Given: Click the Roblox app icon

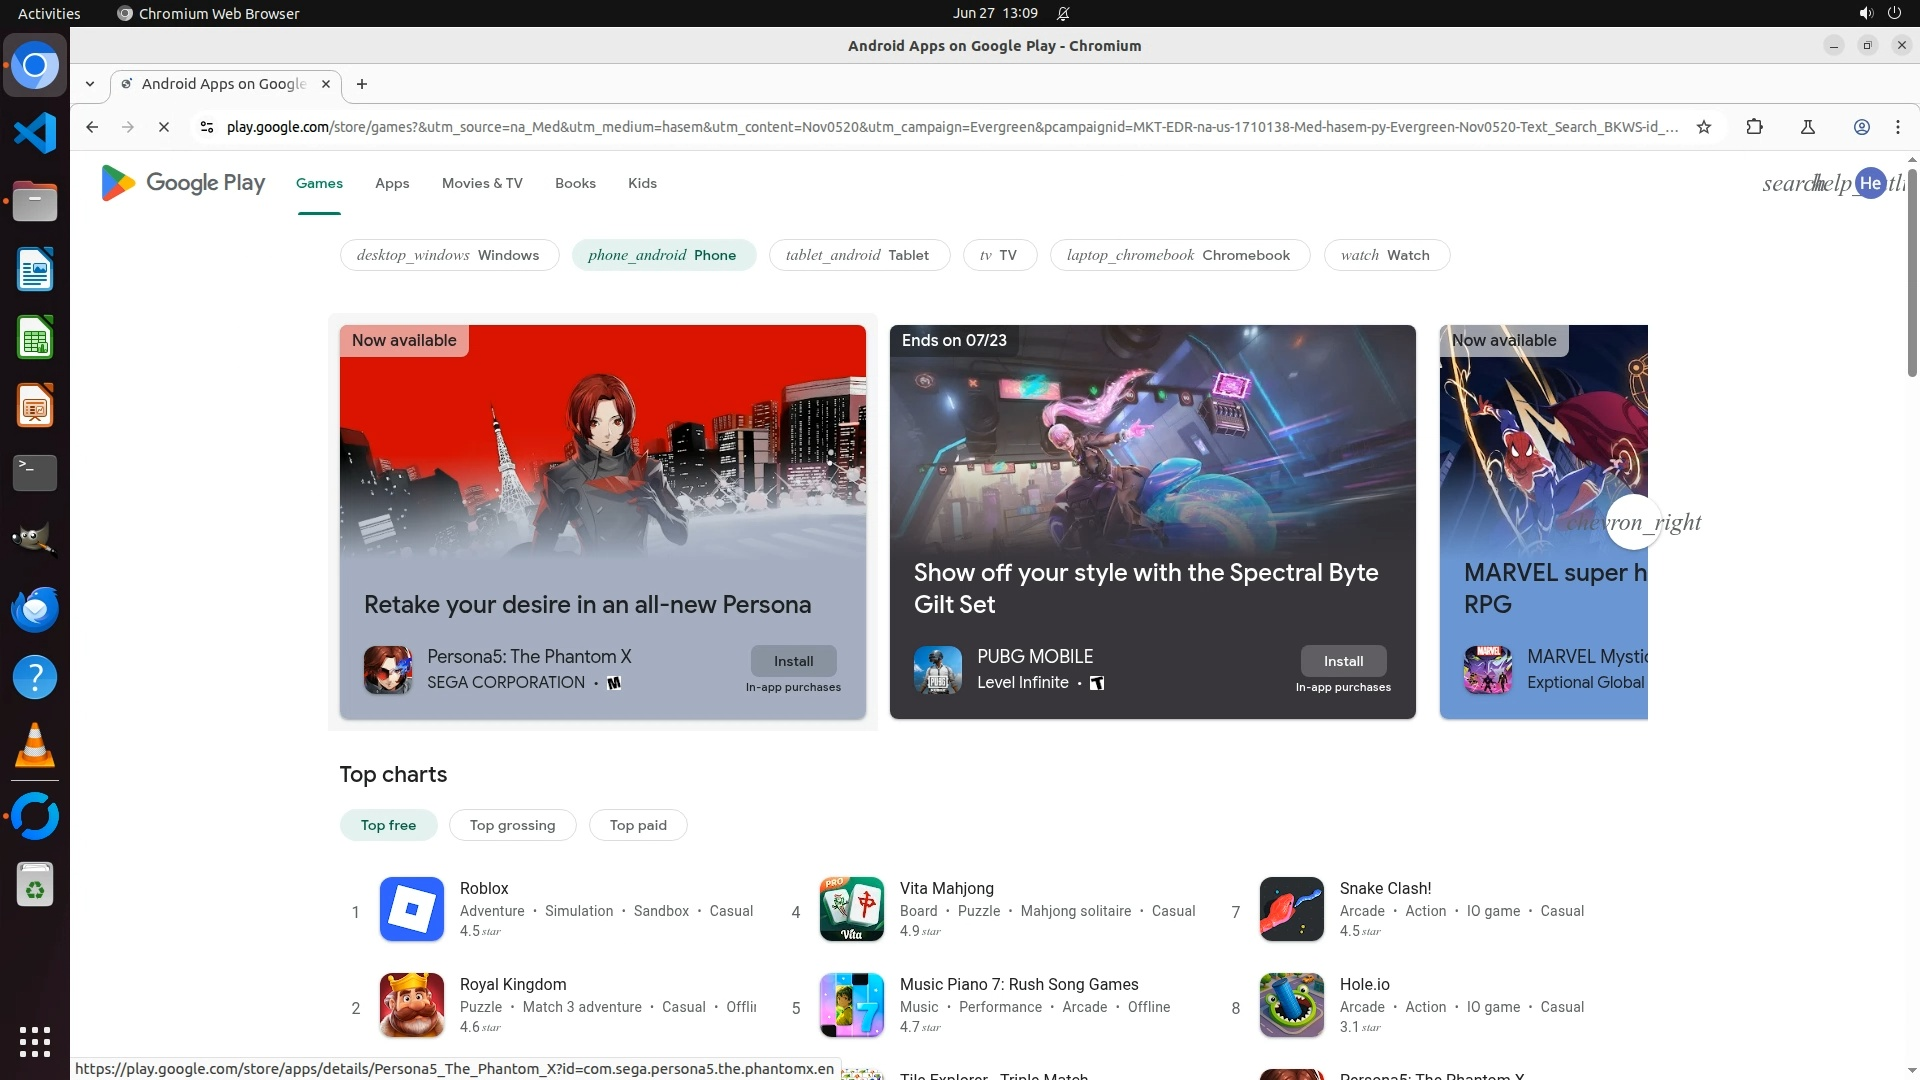Looking at the screenshot, I should click(411, 909).
